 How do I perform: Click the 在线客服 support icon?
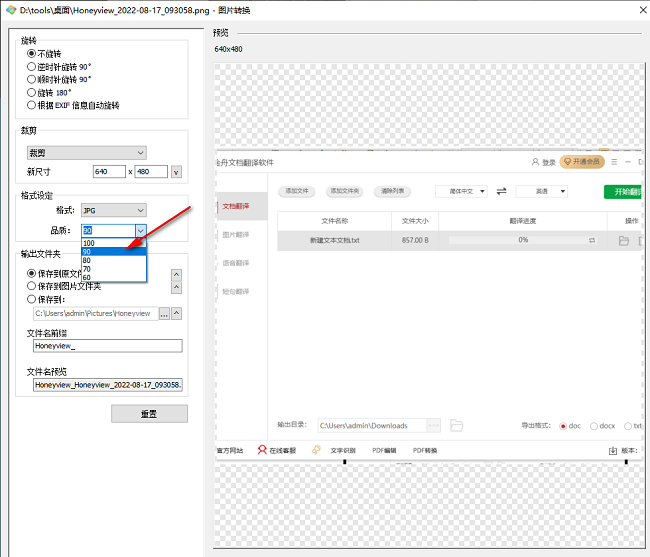click(x=276, y=450)
